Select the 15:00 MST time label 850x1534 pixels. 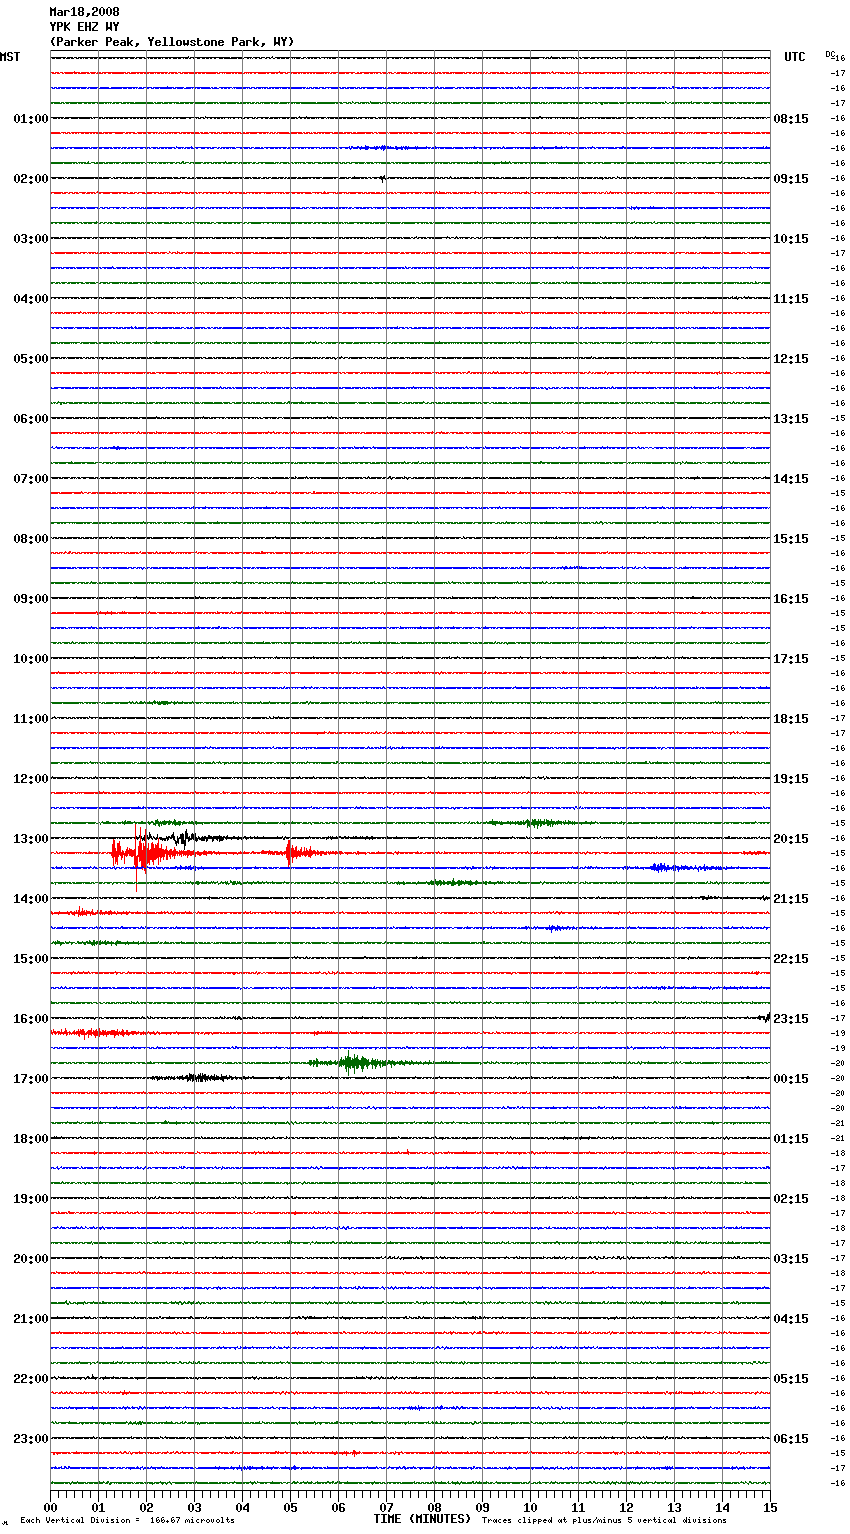[31, 959]
